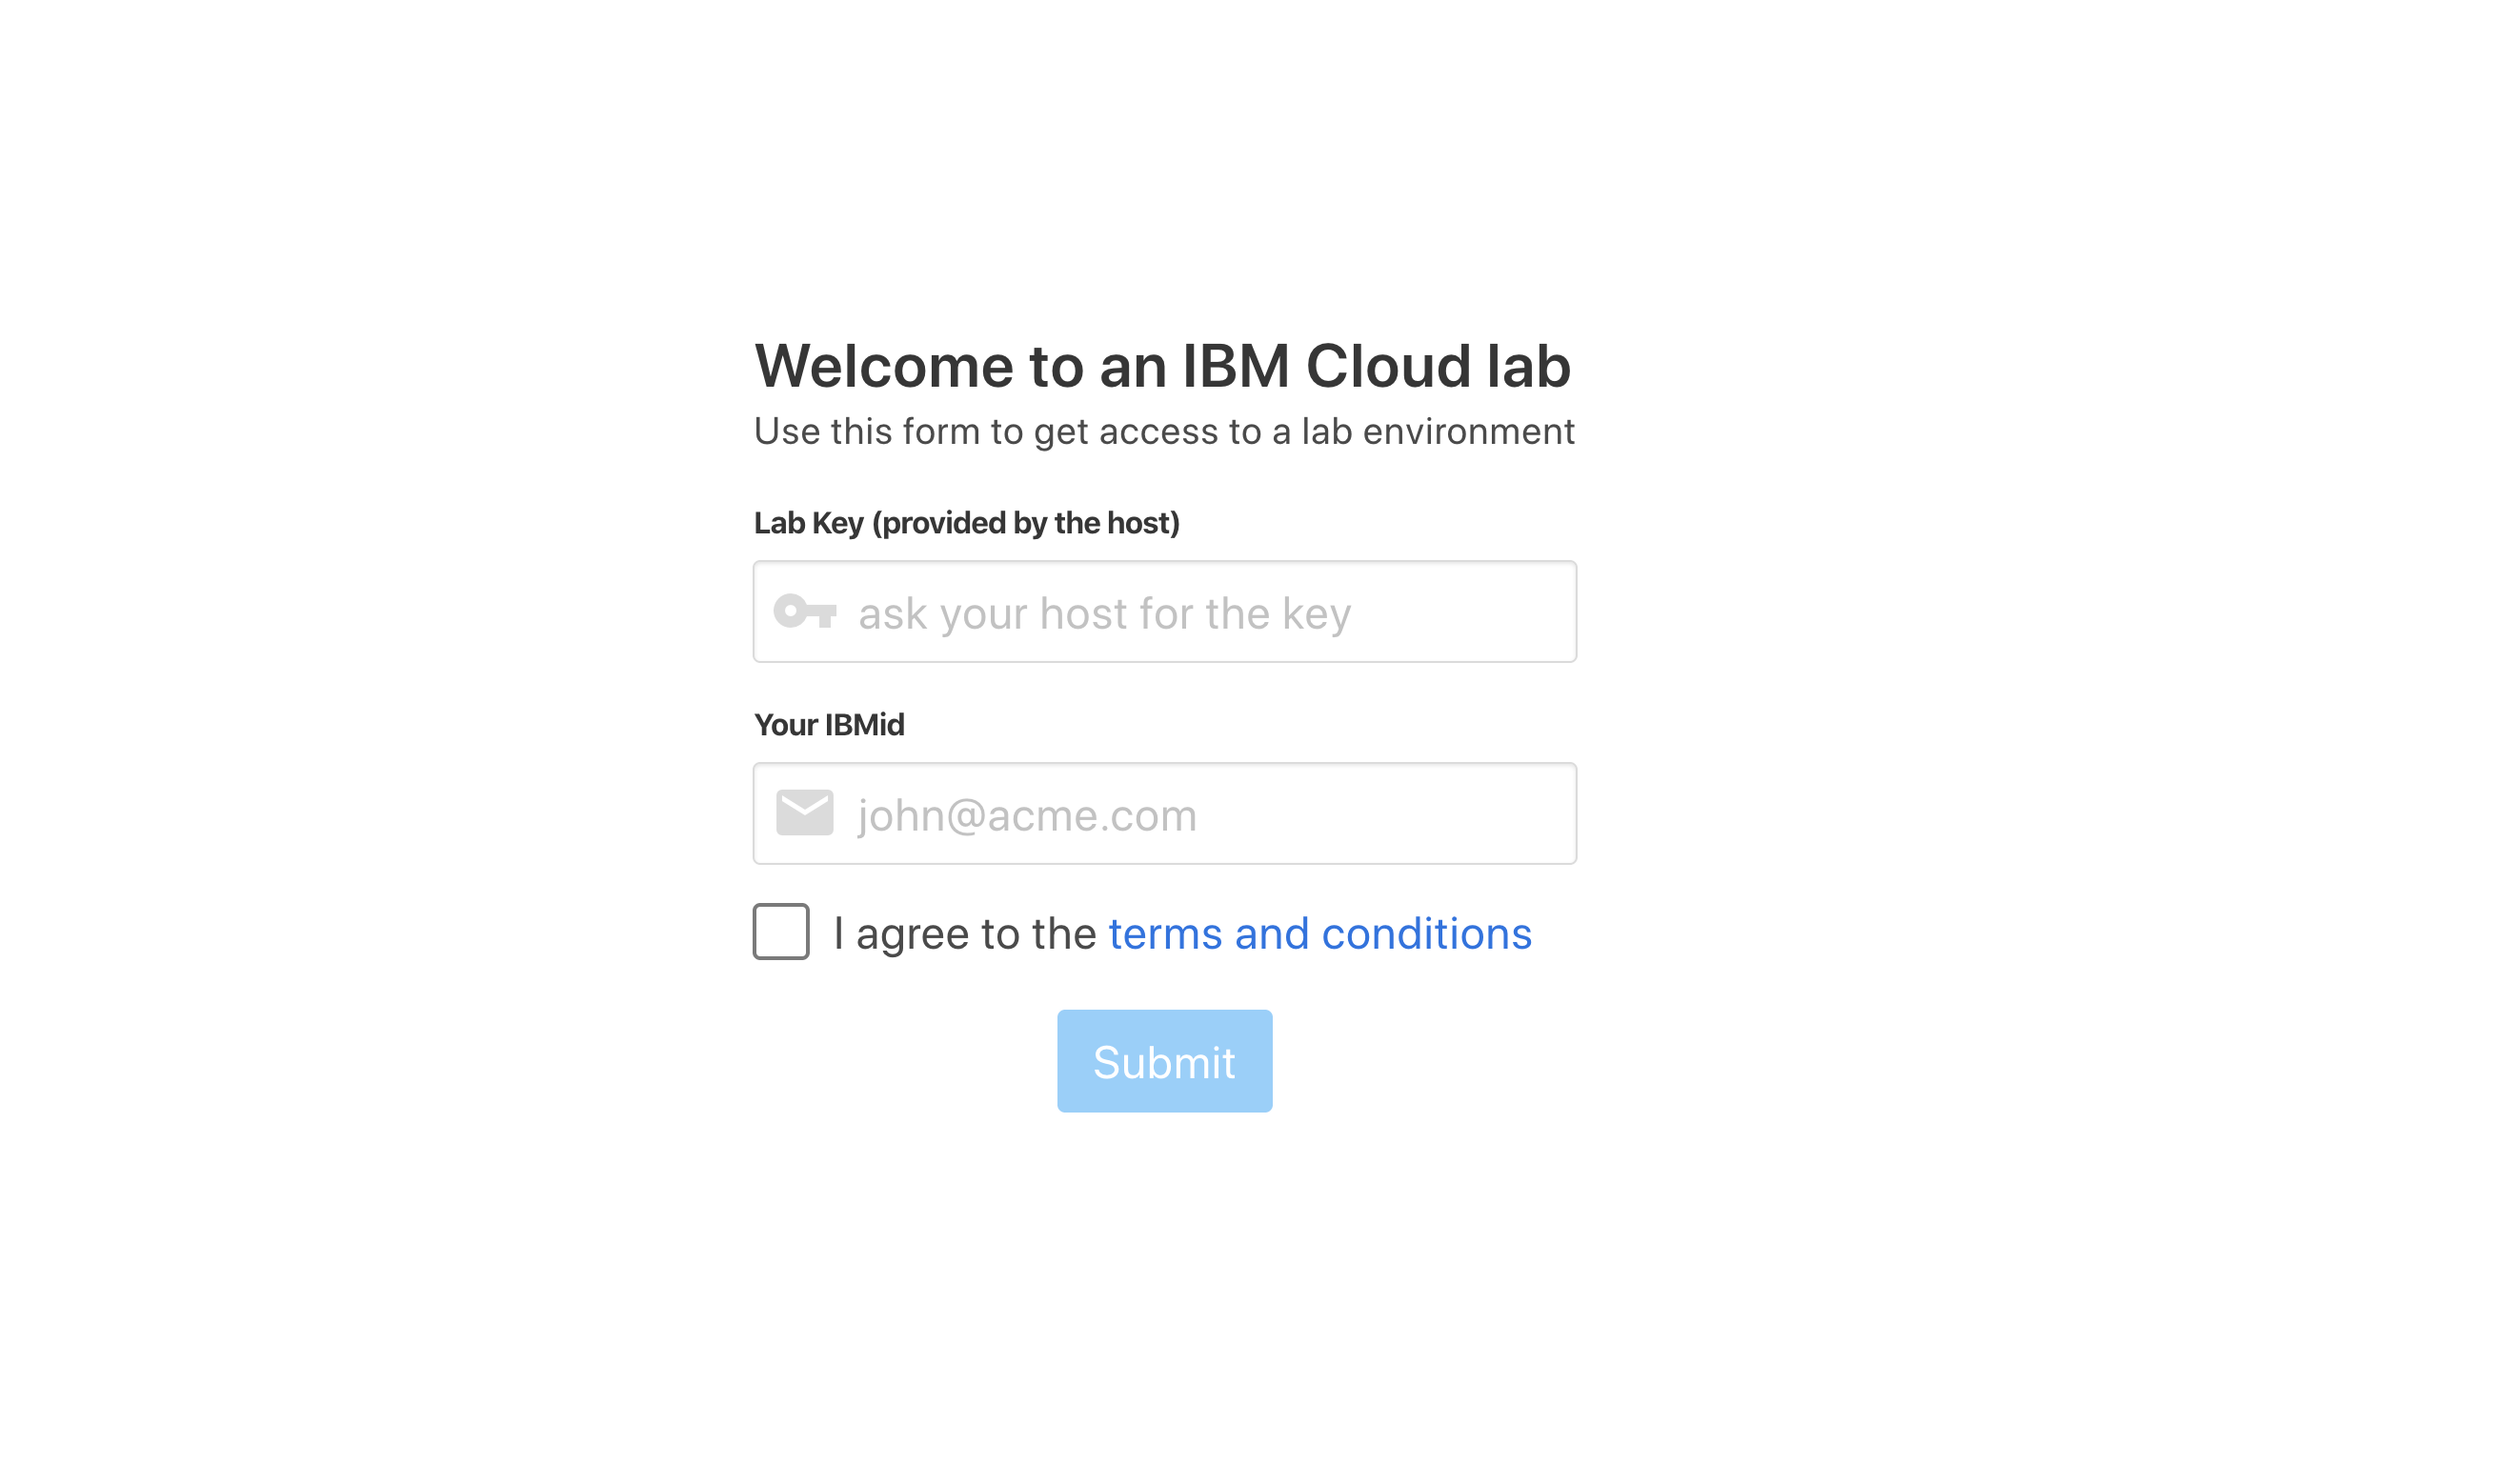The height and width of the screenshot is (1484, 2496).
Task: Click the 'Welcome to an IBM Cloud lab' heading
Action: coord(1162,366)
